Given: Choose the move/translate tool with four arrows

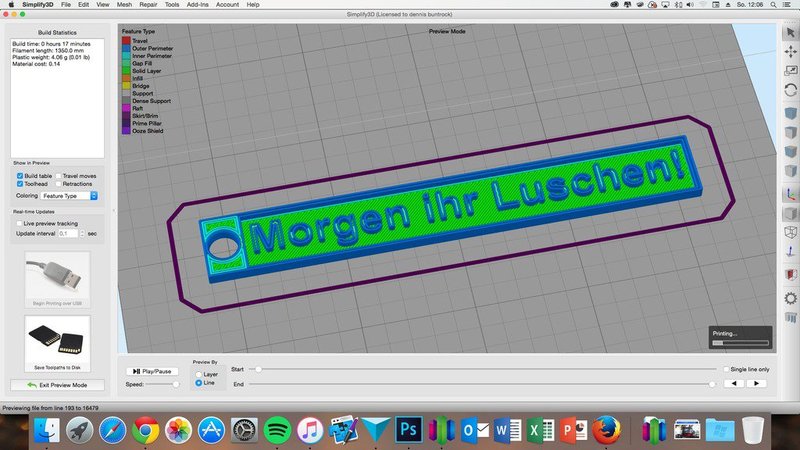Looking at the screenshot, I should 790,52.
